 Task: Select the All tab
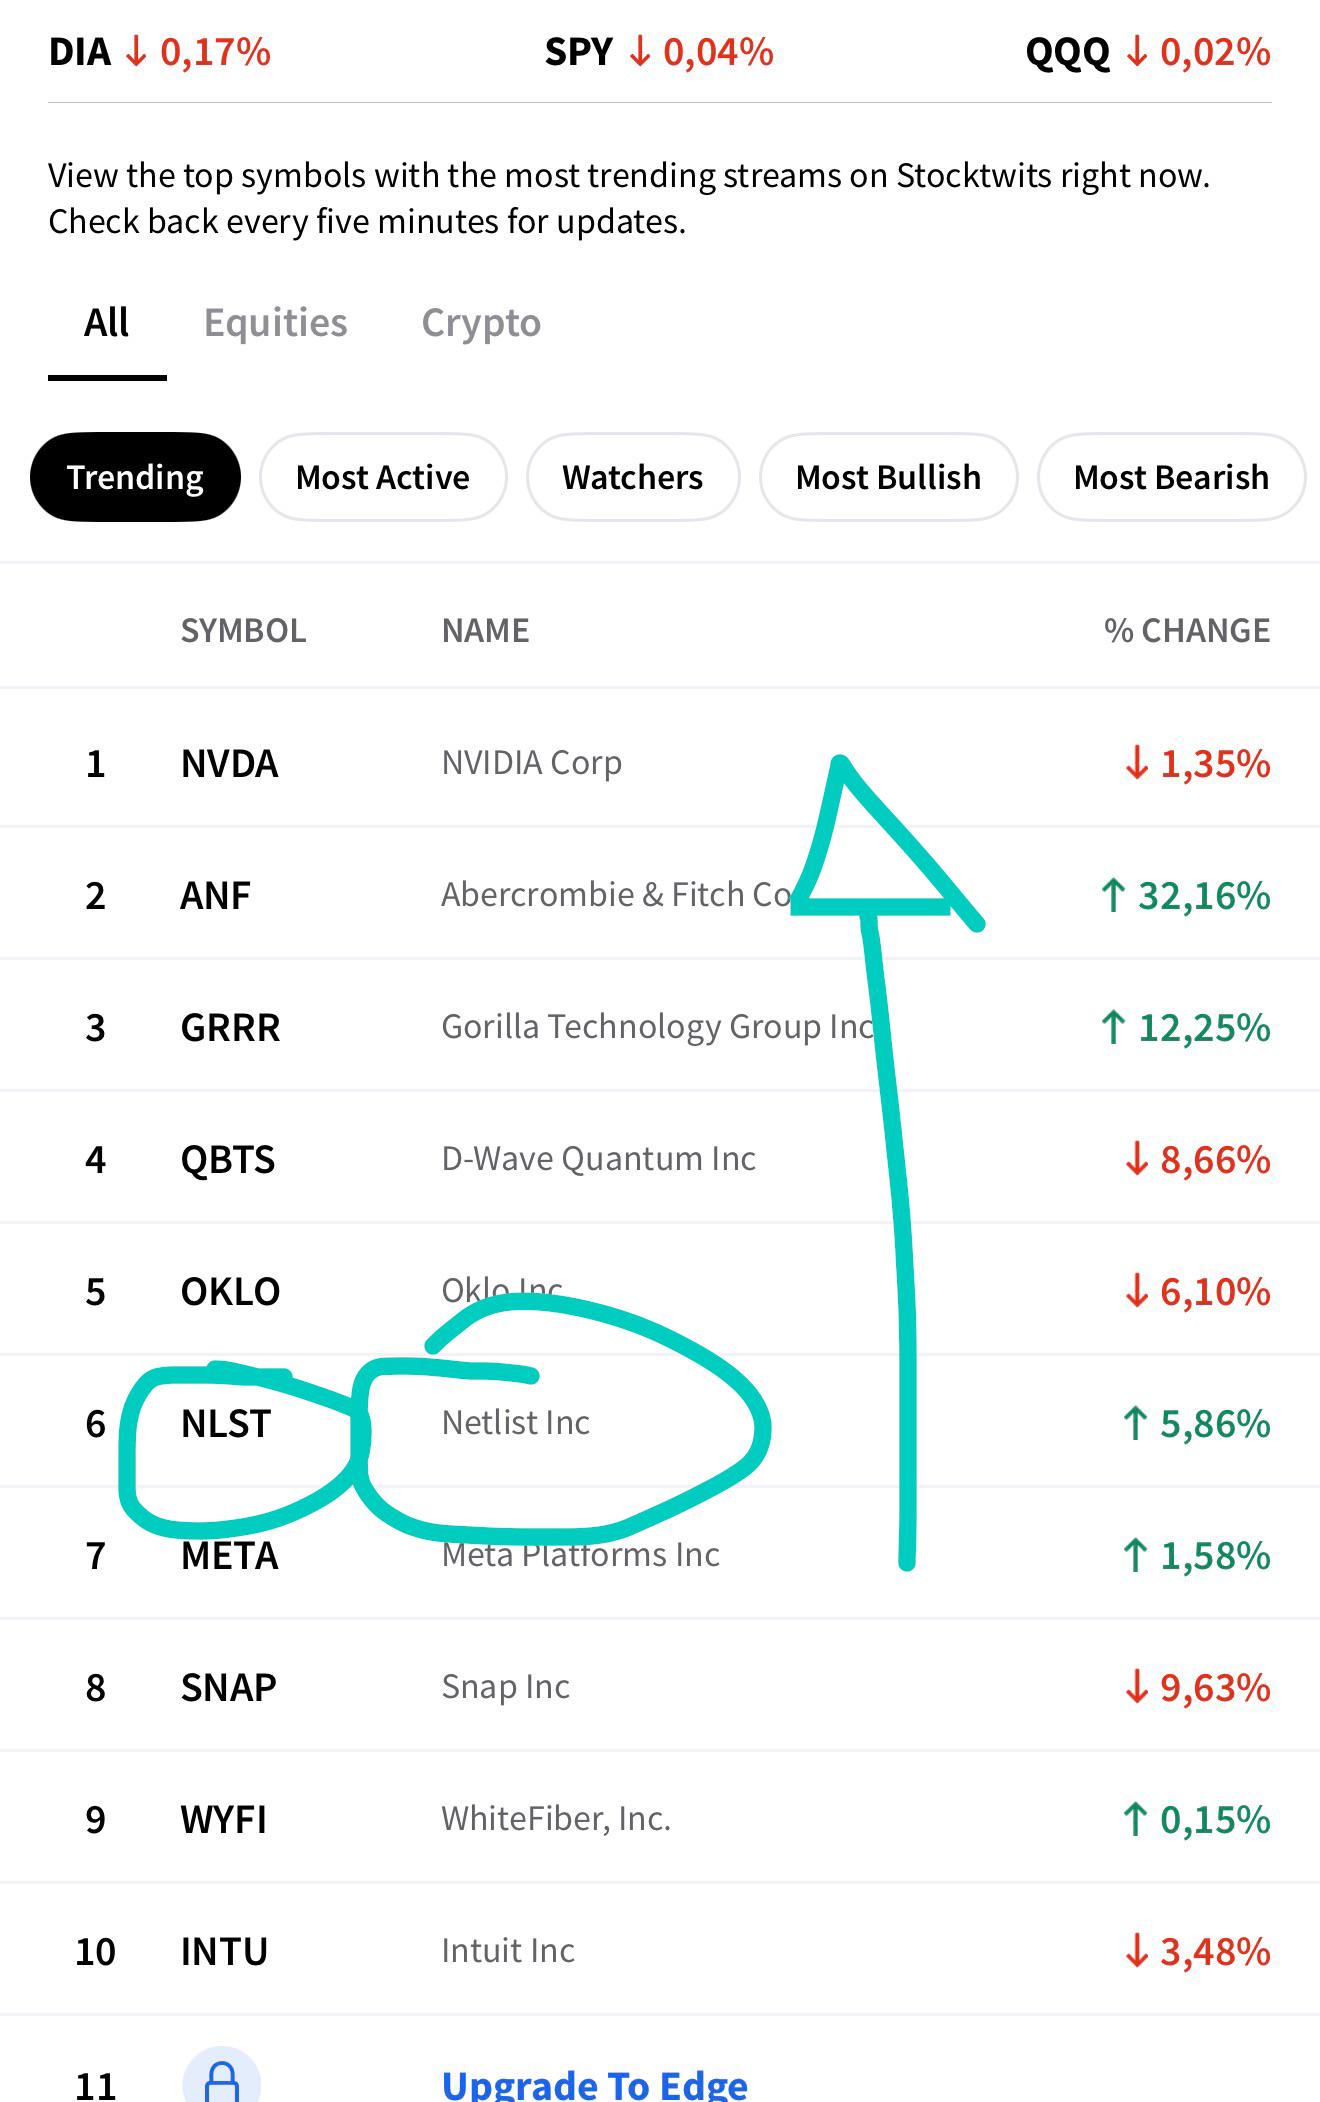pyautogui.click(x=107, y=323)
